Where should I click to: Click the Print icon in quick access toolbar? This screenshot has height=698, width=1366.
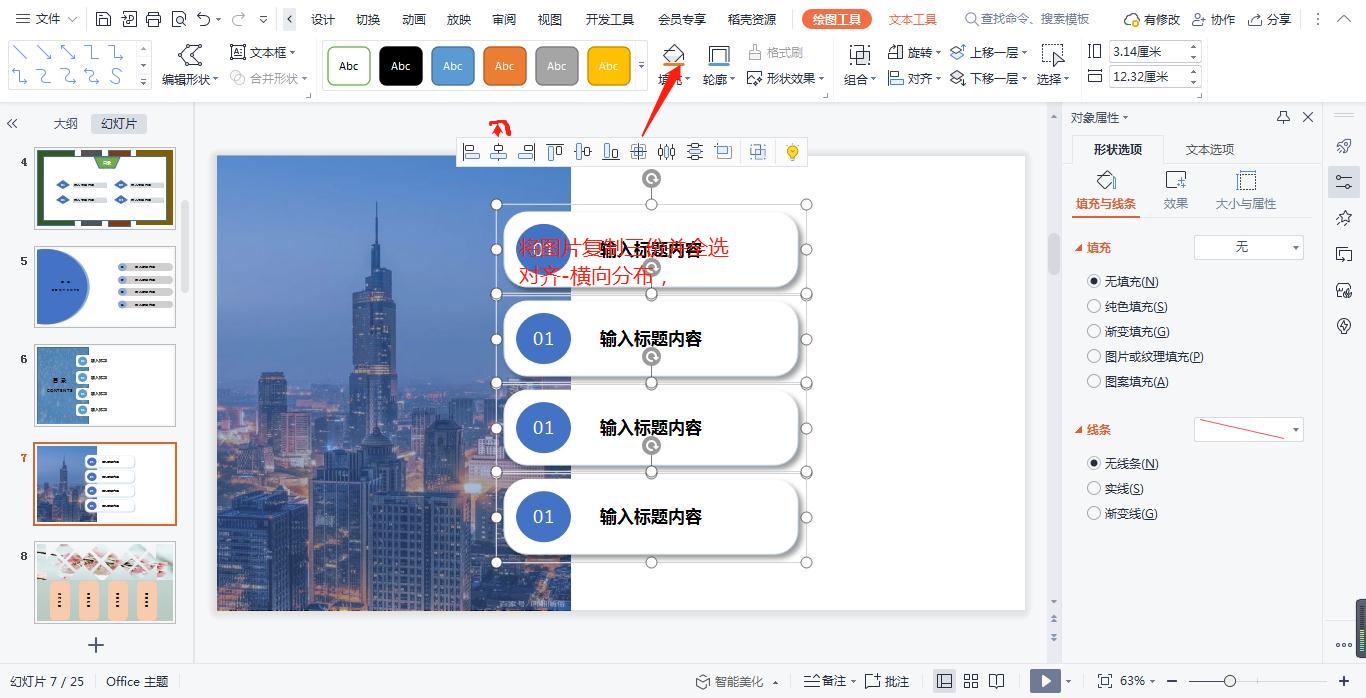(153, 19)
